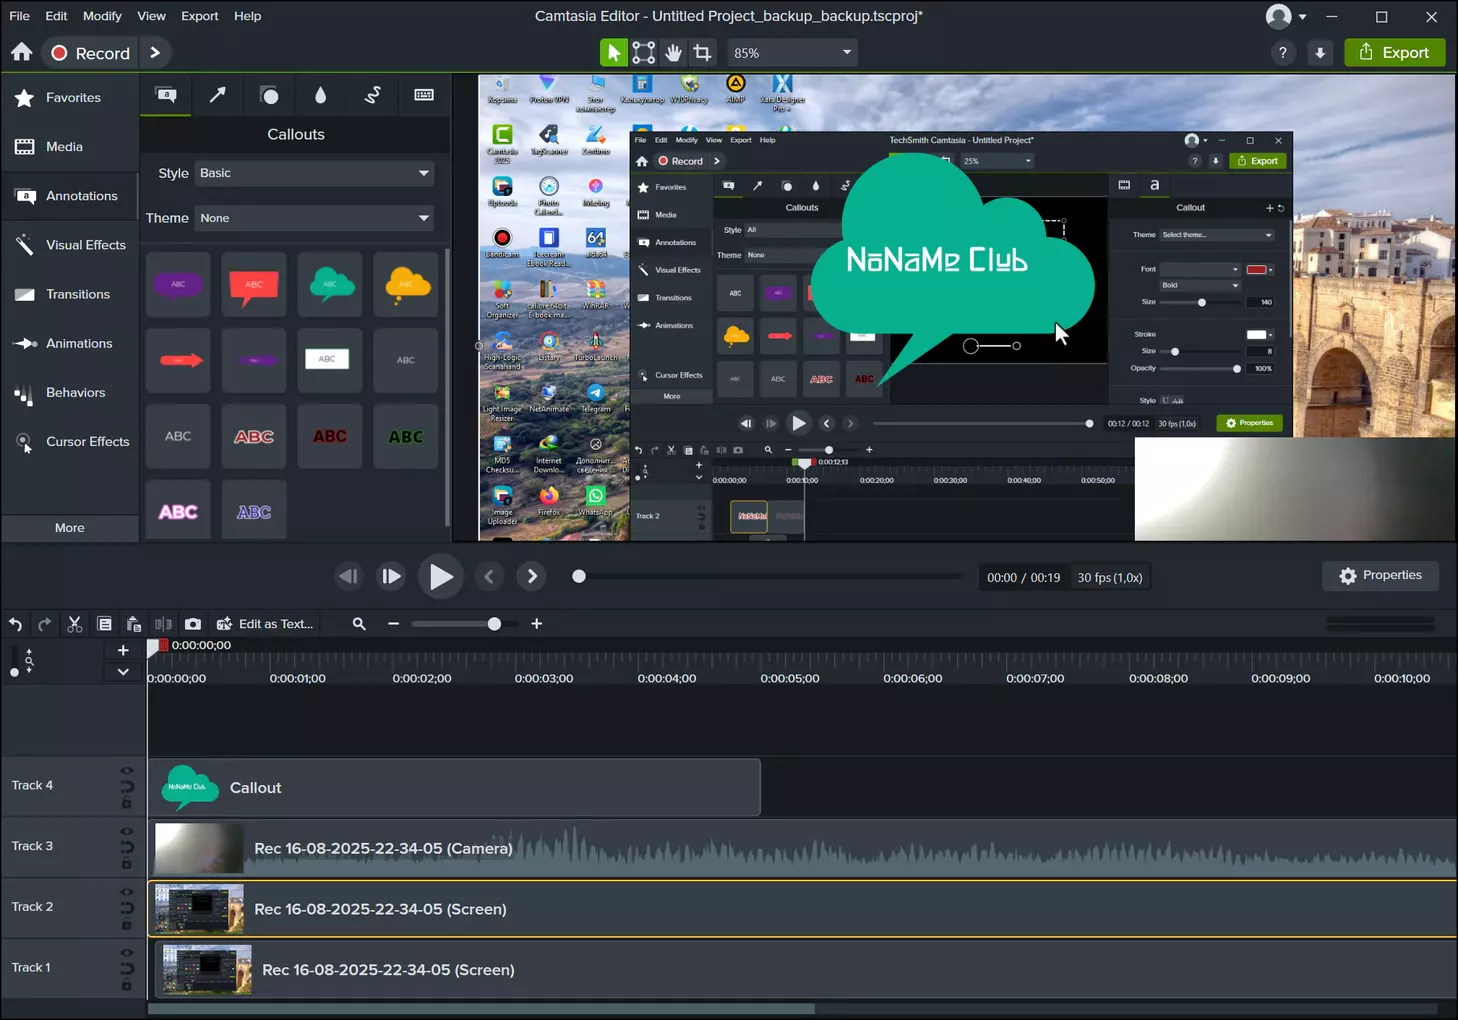
Task: Lock Track 1
Action: pyautogui.click(x=127, y=986)
